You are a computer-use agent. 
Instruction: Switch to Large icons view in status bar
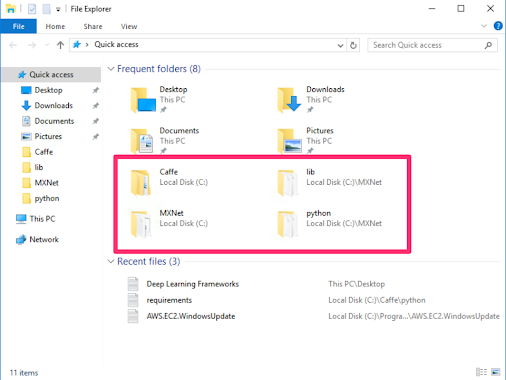[x=496, y=372]
